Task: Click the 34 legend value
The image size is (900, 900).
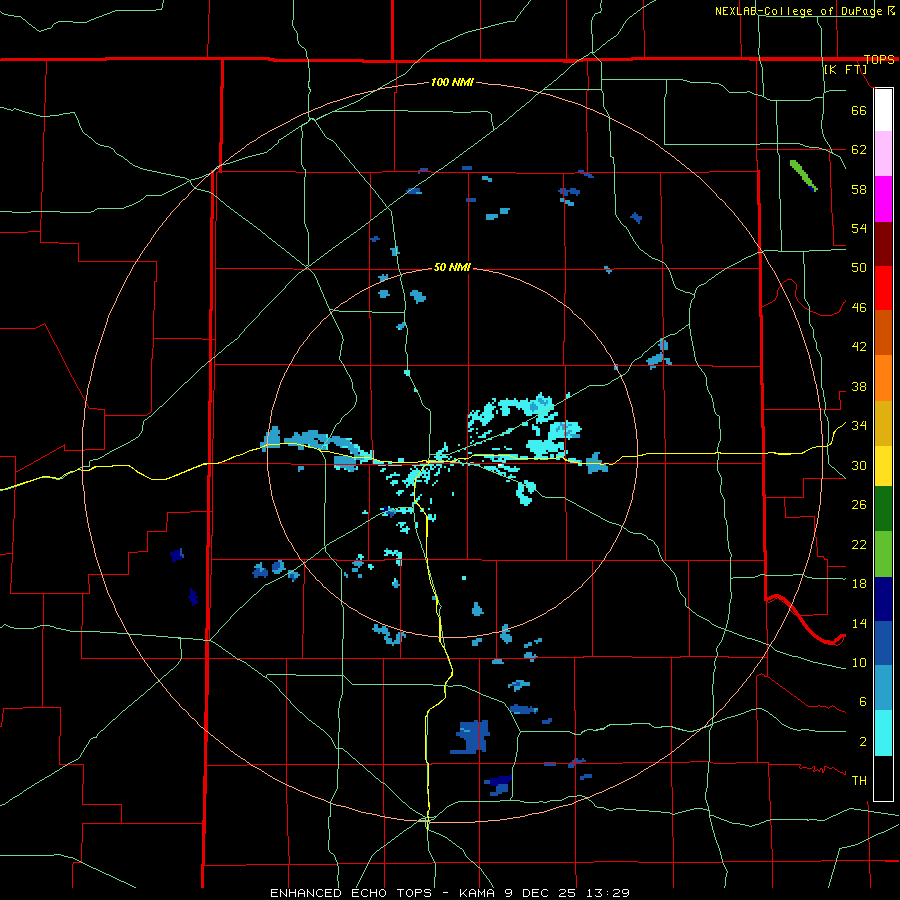Action: coord(859,426)
